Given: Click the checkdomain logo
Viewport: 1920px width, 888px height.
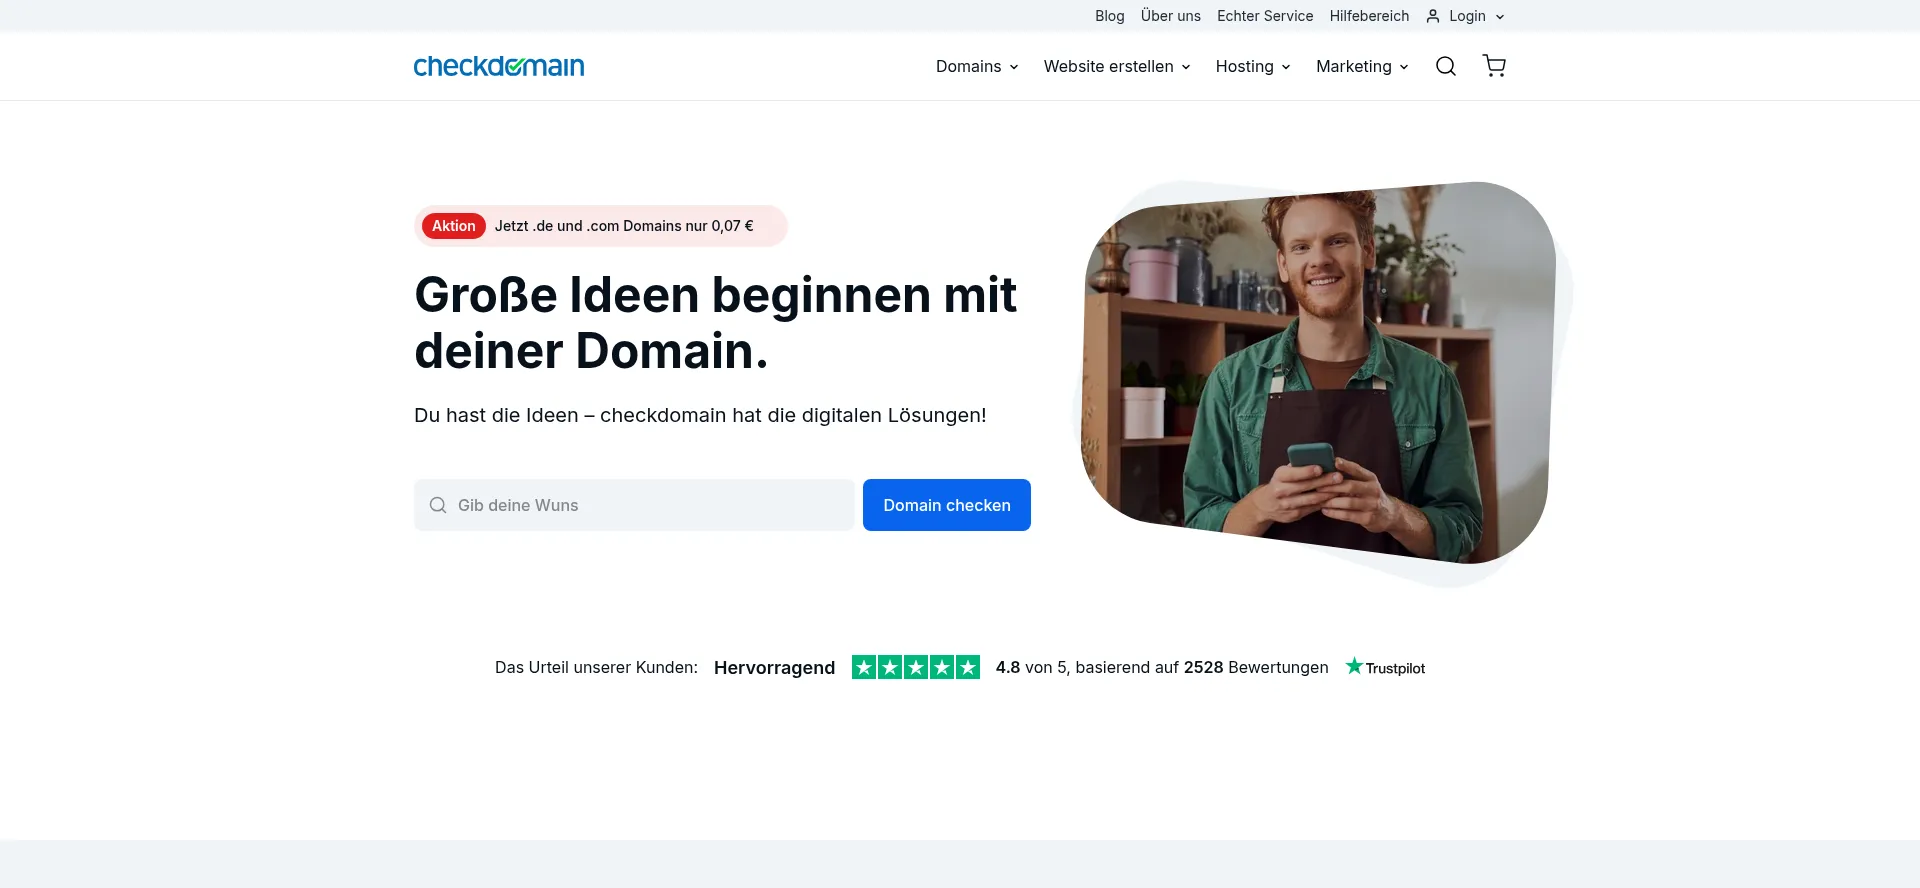Looking at the screenshot, I should pos(499,66).
